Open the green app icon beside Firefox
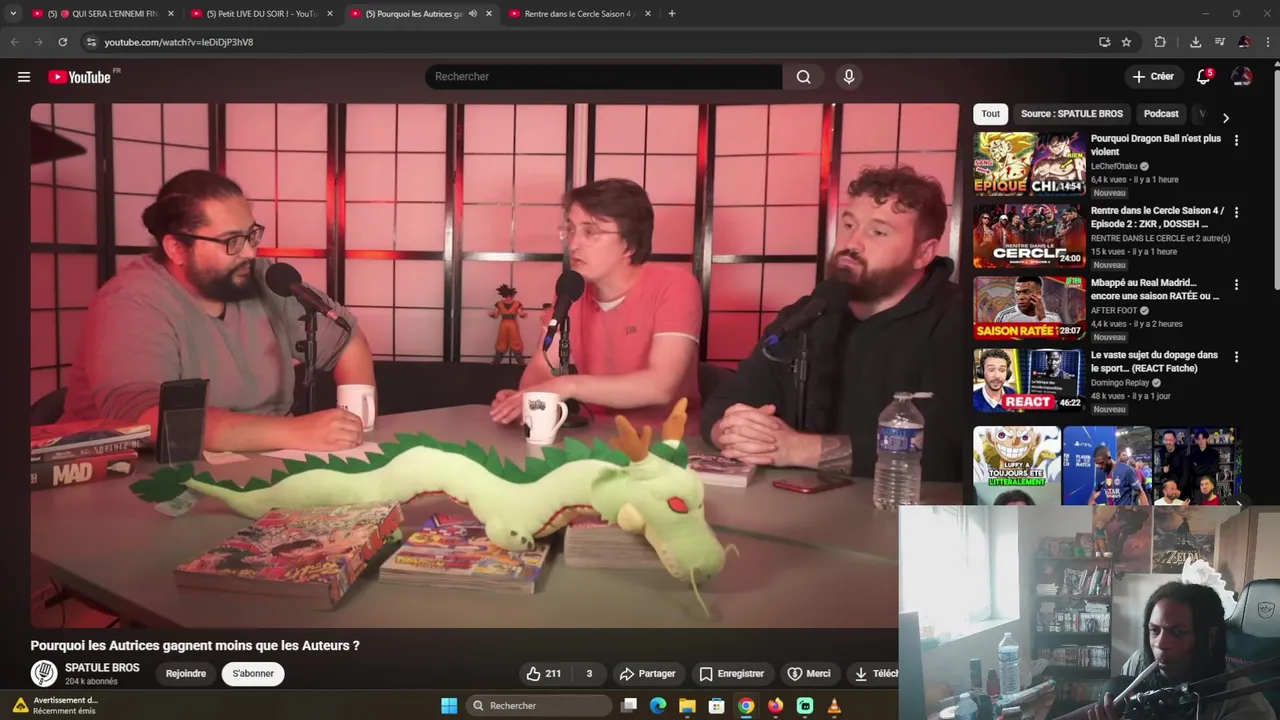This screenshot has height=720, width=1280. (x=805, y=706)
